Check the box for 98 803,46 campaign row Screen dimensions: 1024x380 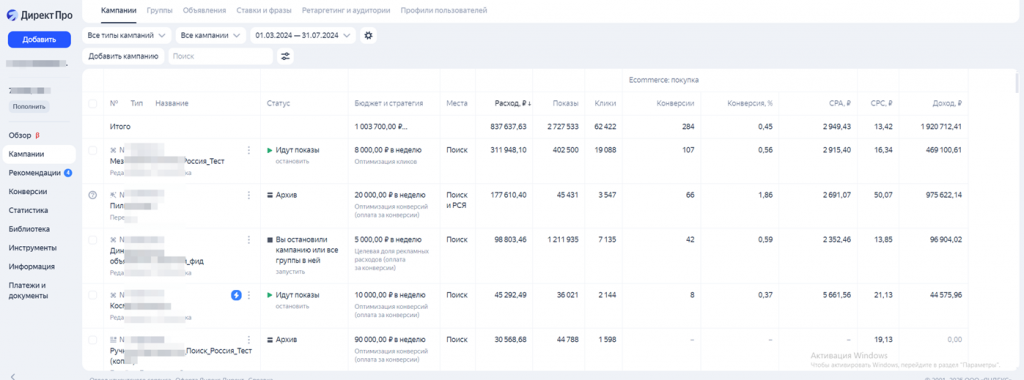click(92, 240)
